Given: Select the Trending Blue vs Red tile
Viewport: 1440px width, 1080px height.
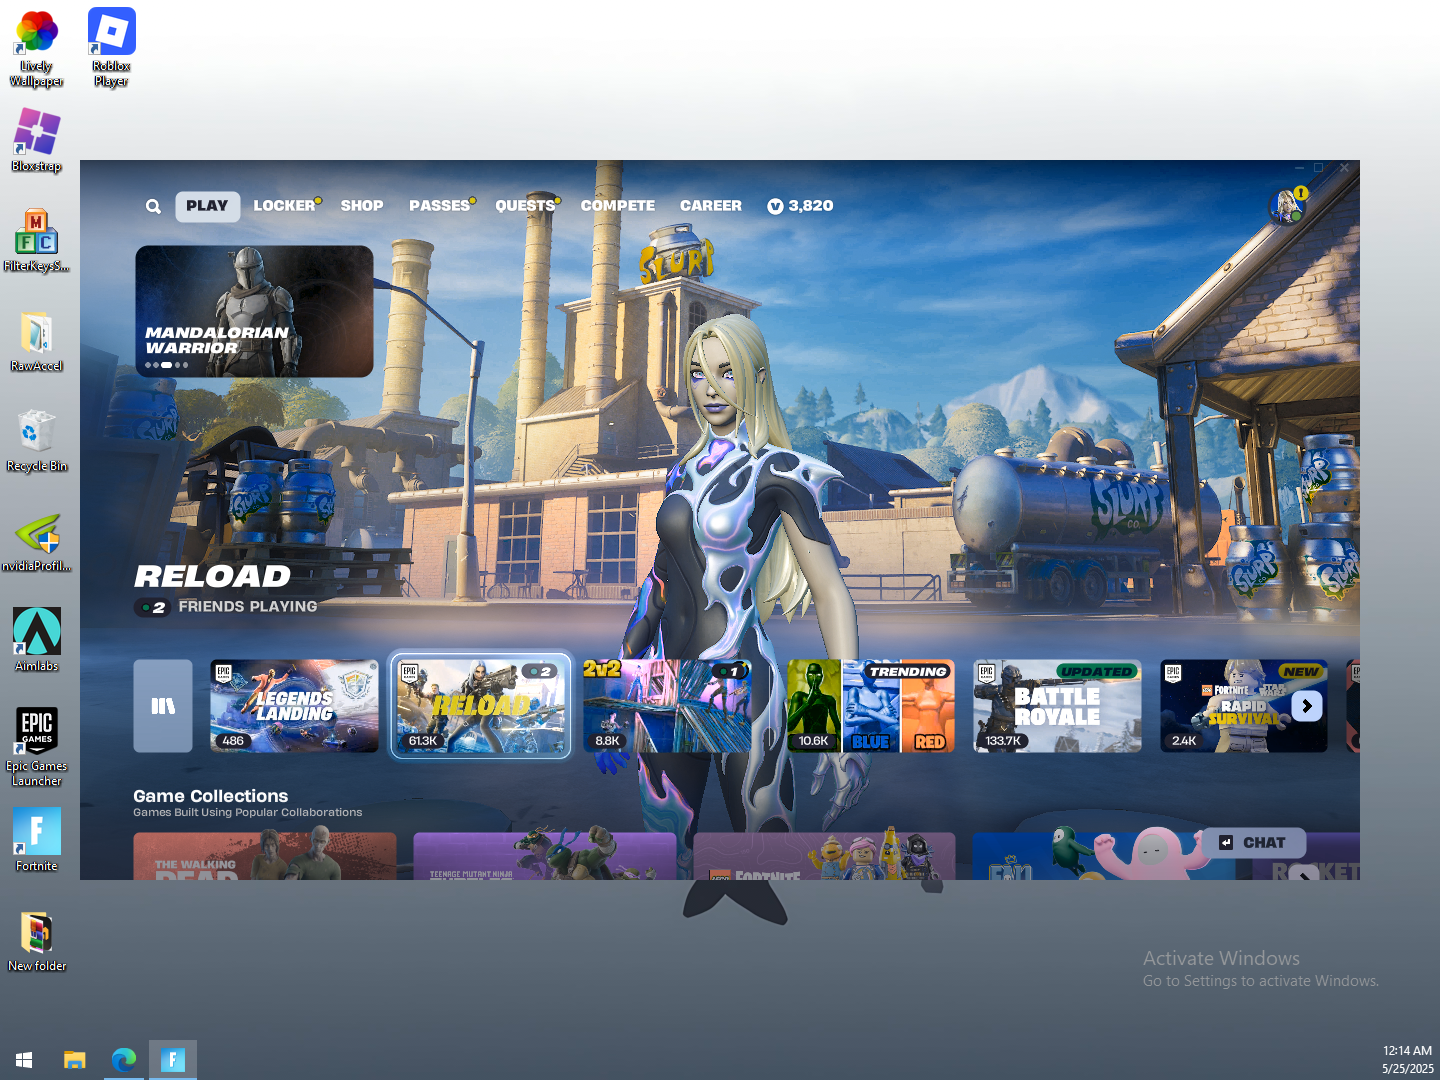Looking at the screenshot, I should (871, 706).
